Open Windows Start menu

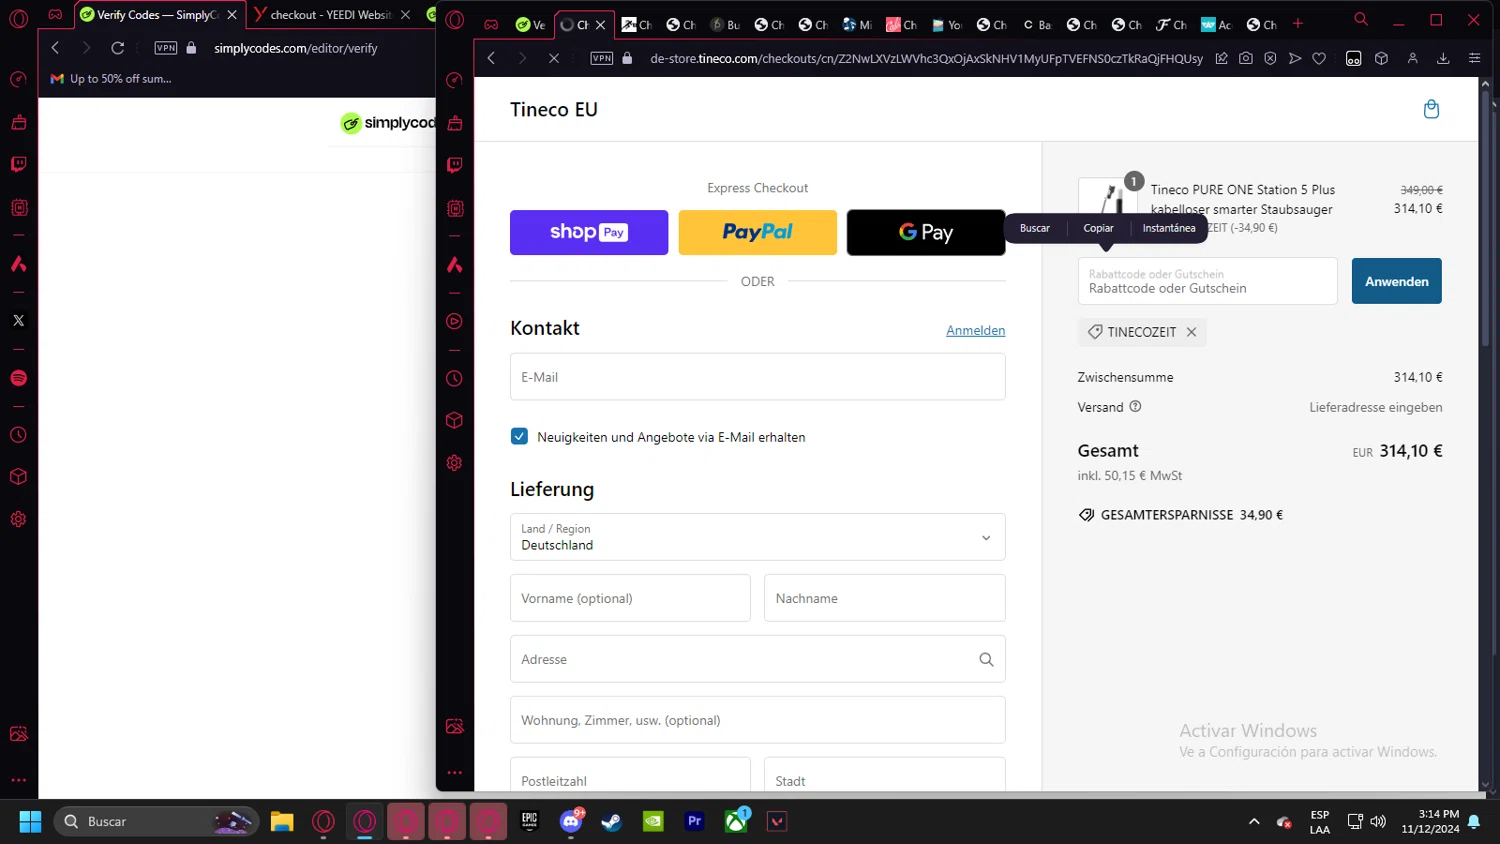[30, 822]
